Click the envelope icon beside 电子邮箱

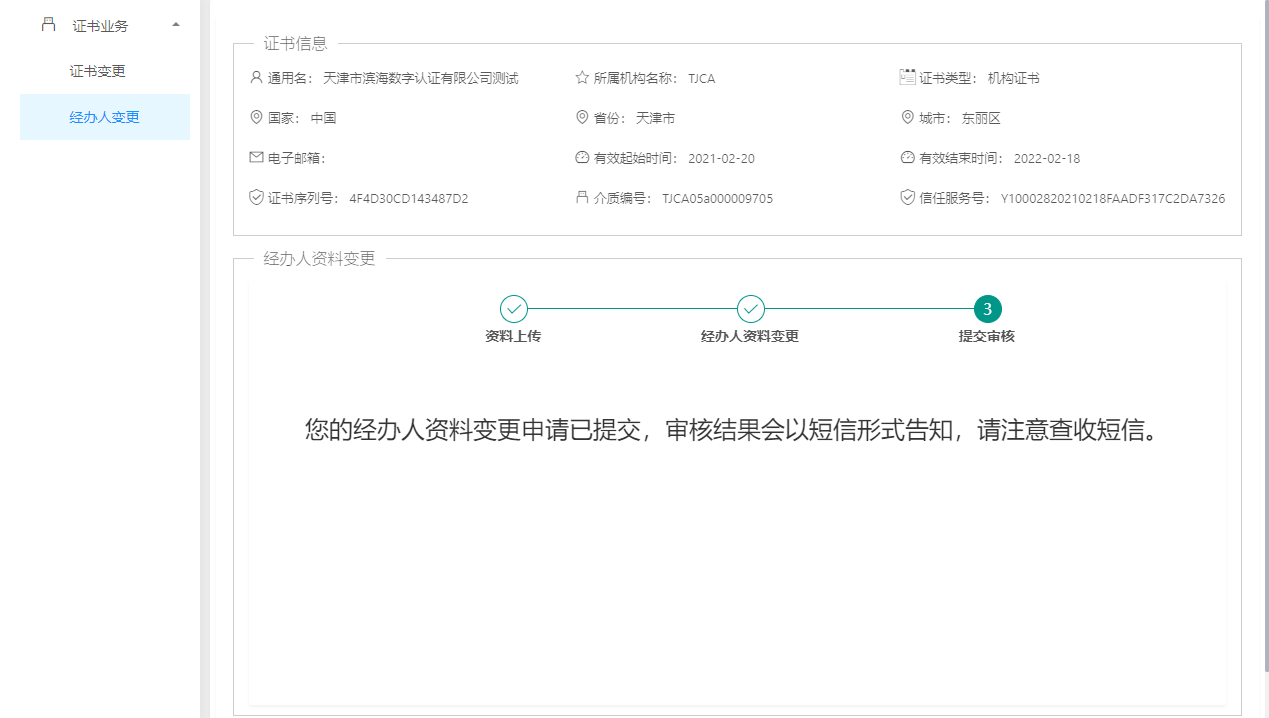(x=256, y=158)
